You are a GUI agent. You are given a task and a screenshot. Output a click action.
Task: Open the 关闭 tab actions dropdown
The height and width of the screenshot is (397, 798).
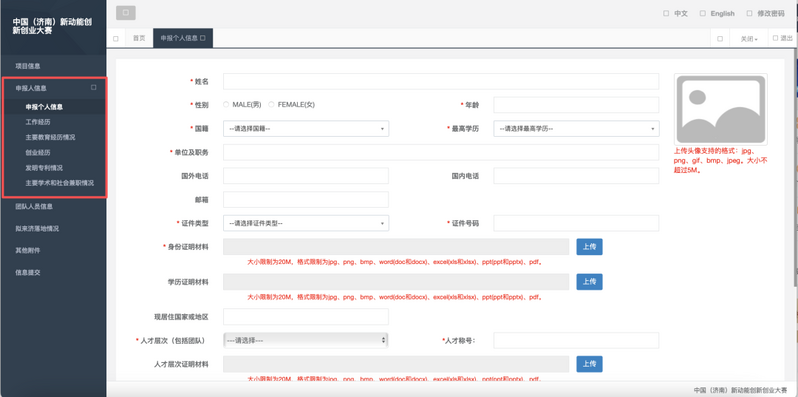pos(749,39)
